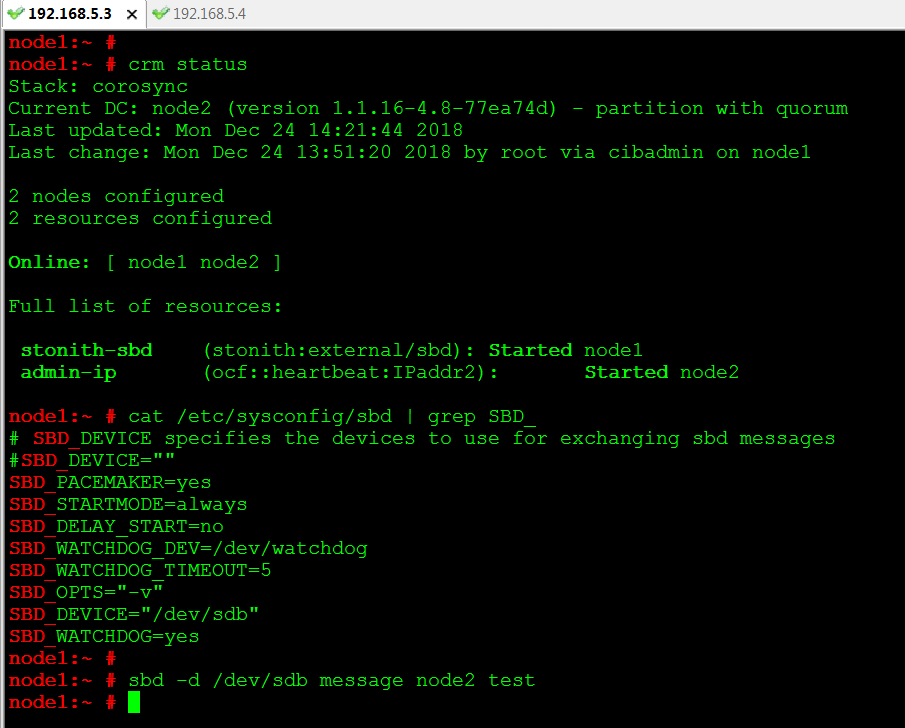Click the 'stonith-sbd' resource name

pyautogui.click(x=86, y=350)
